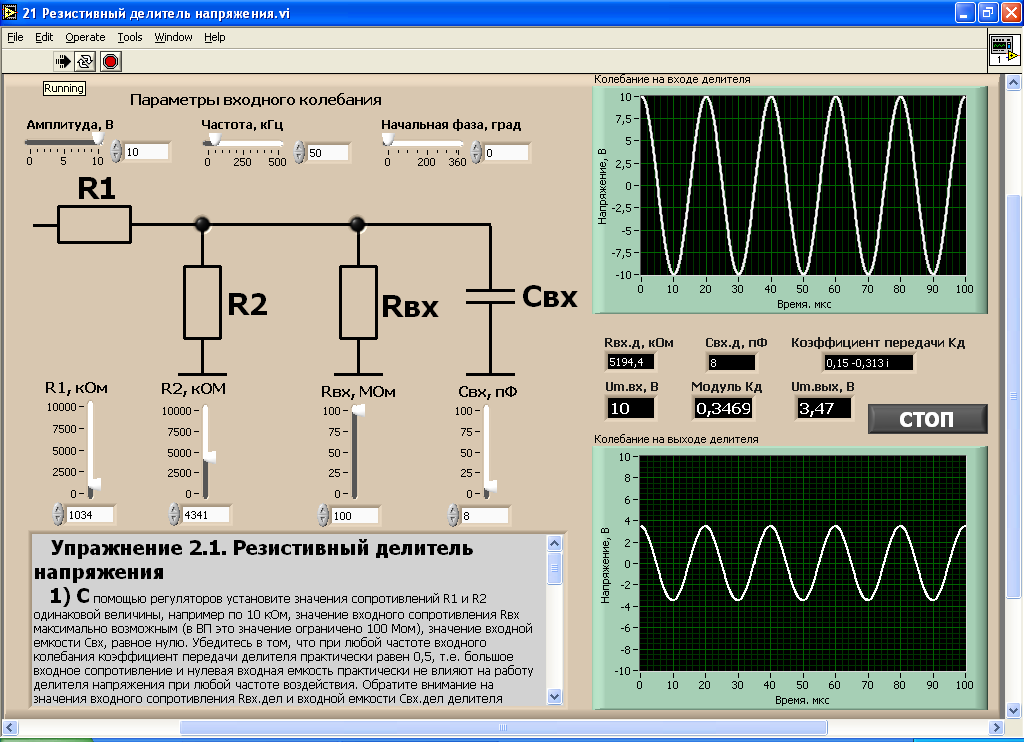Image resolution: width=1024 pixels, height=742 pixels.
Task: Click the R1 resistor symbol in schematic
Action: click(95, 225)
